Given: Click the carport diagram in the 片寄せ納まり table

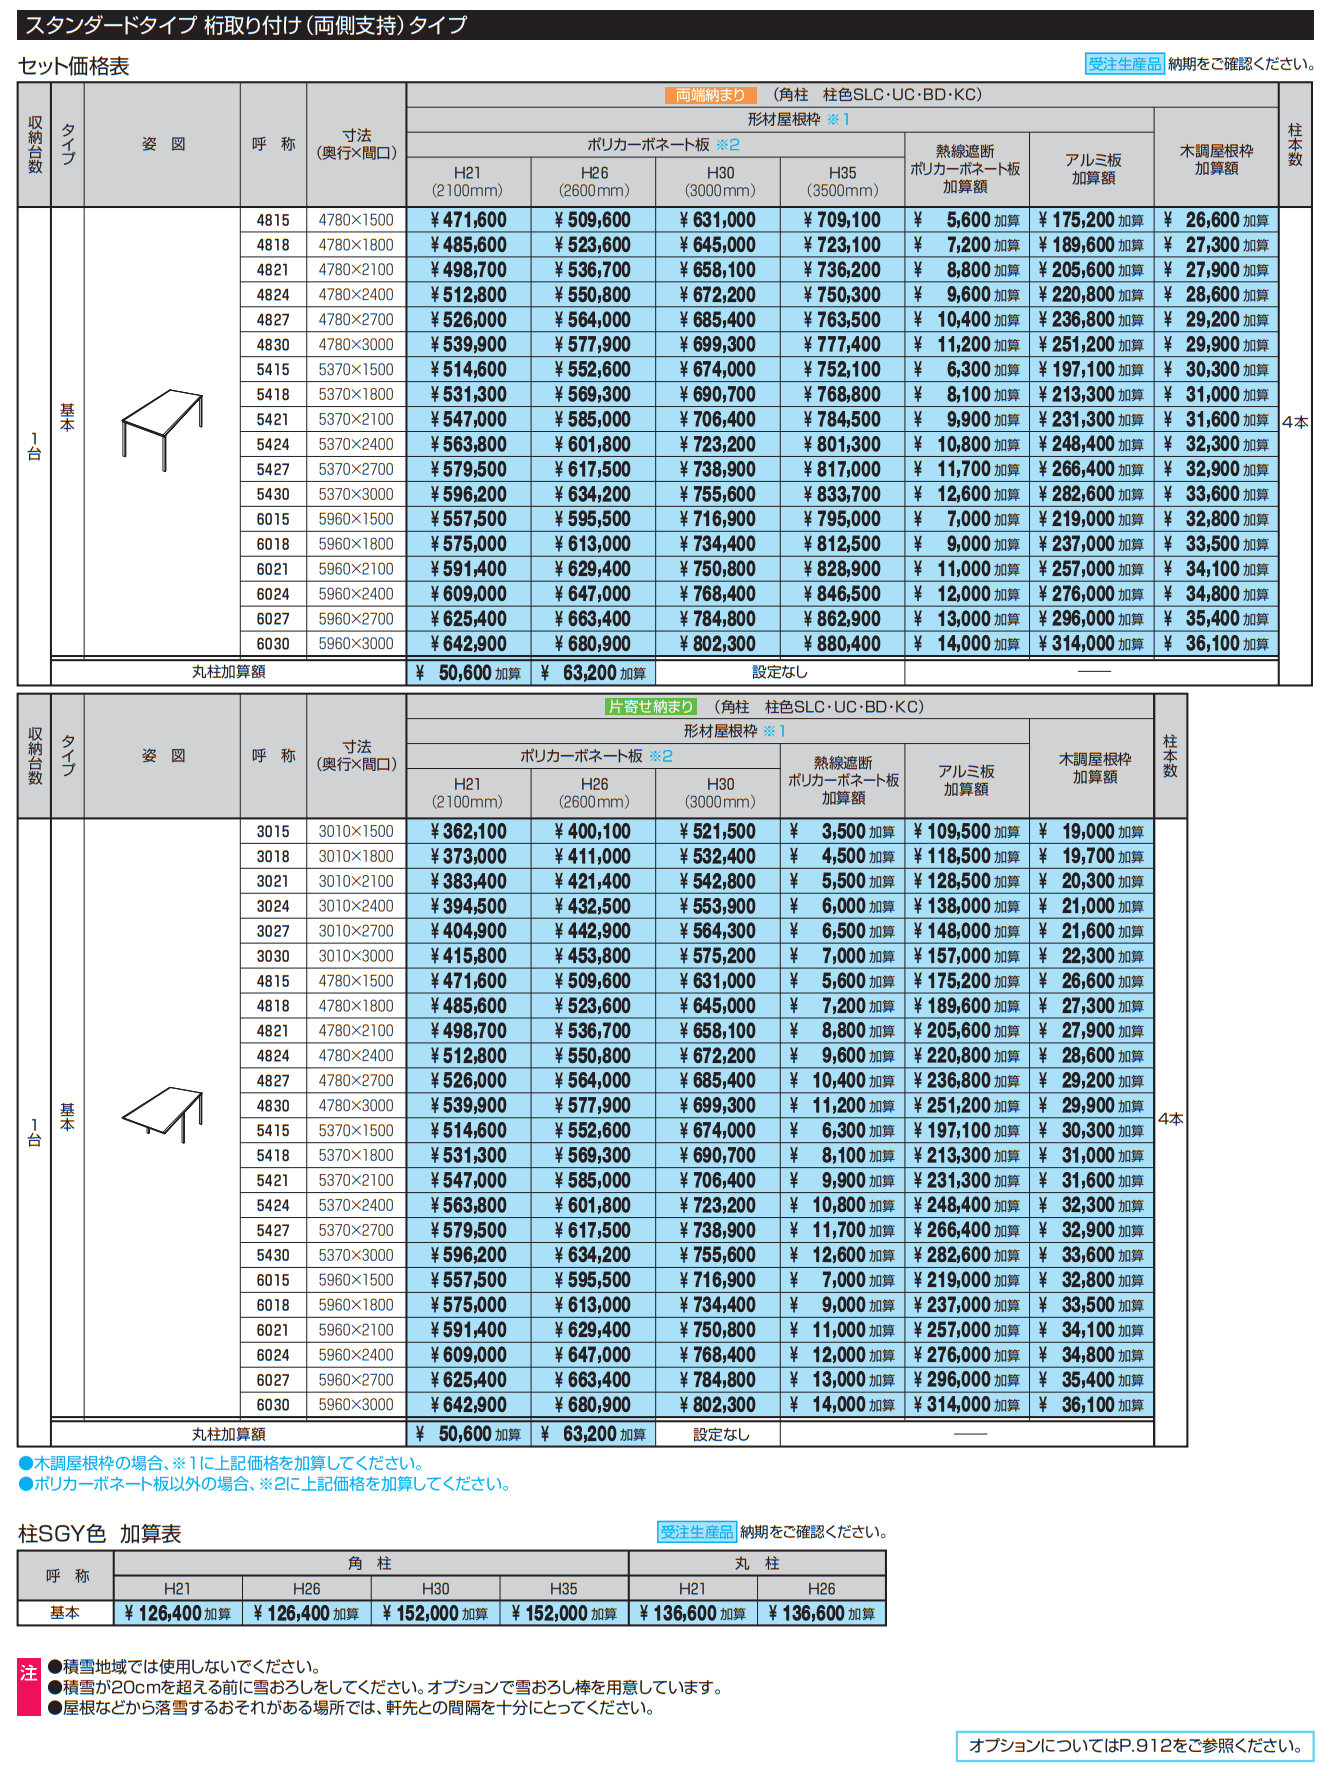Looking at the screenshot, I should point(162,1113).
